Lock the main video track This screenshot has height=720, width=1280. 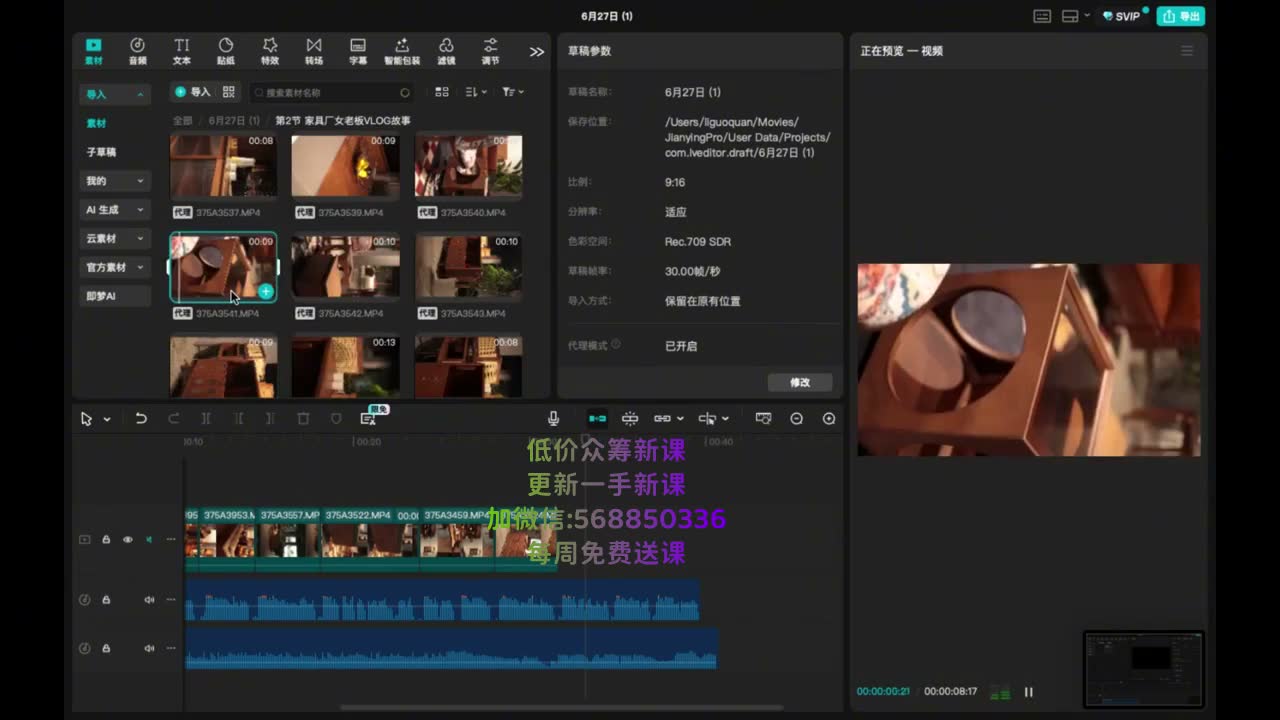(x=106, y=539)
